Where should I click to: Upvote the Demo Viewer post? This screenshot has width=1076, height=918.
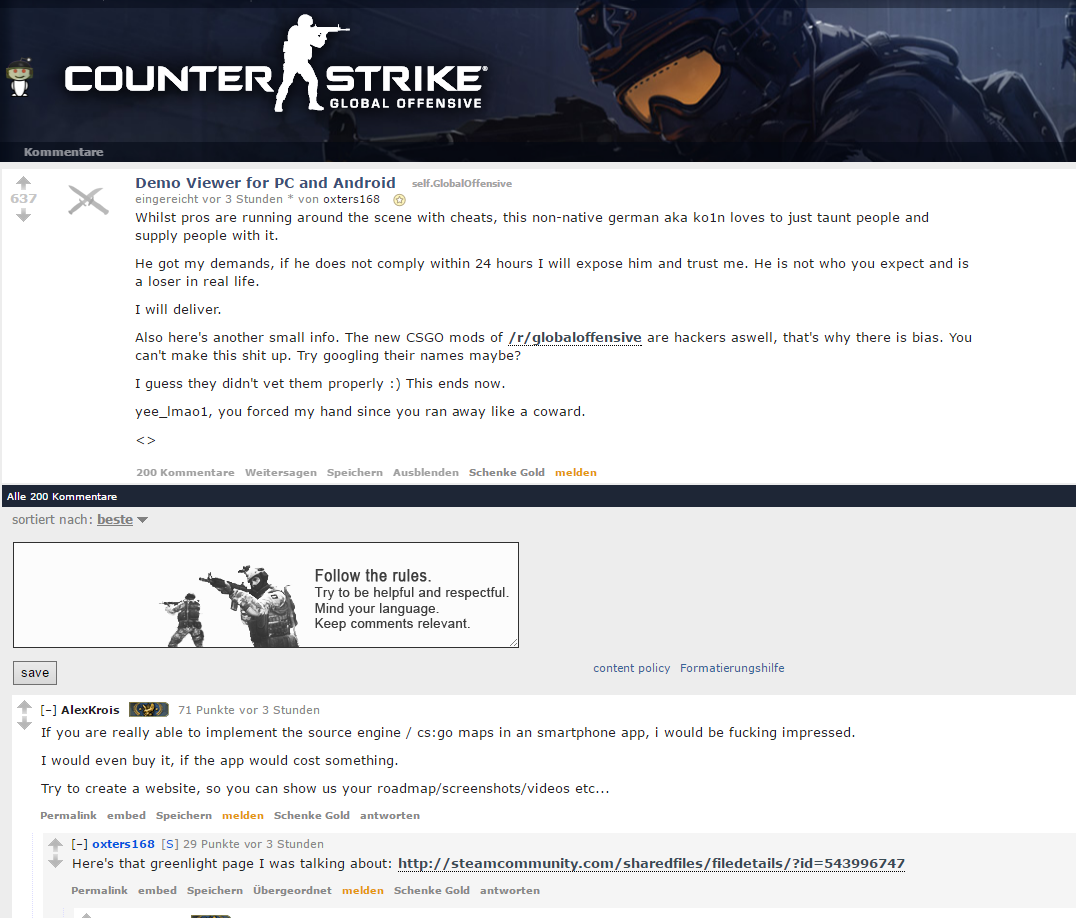[x=23, y=183]
